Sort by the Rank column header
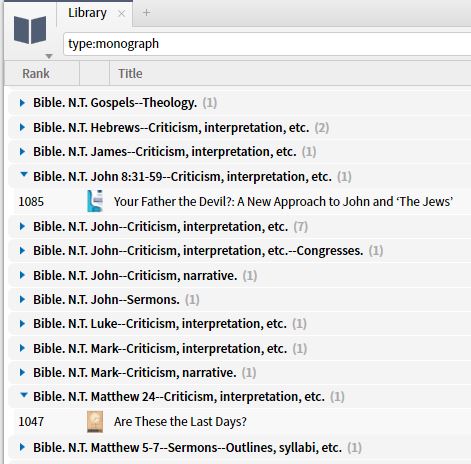The image size is (471, 464). tap(36, 73)
